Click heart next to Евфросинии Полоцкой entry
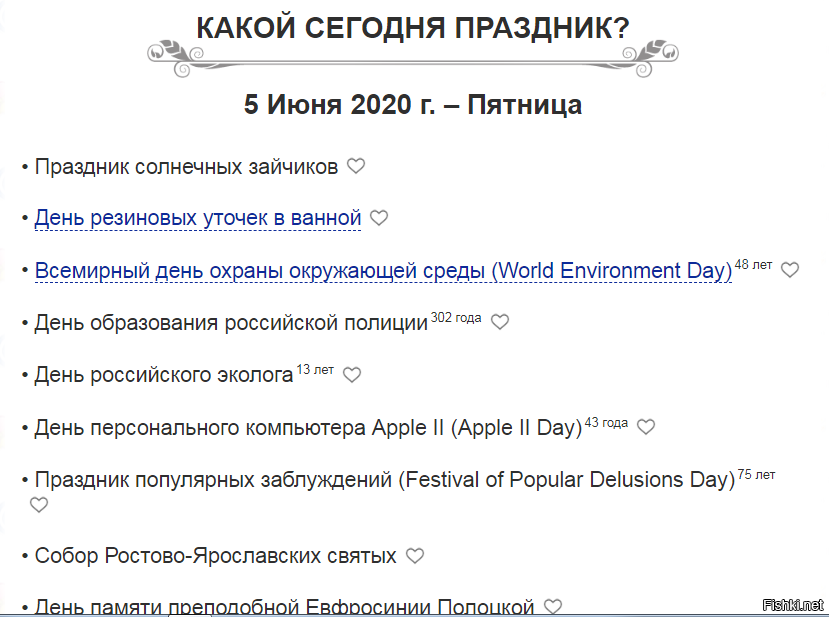The image size is (829, 617). click(553, 606)
